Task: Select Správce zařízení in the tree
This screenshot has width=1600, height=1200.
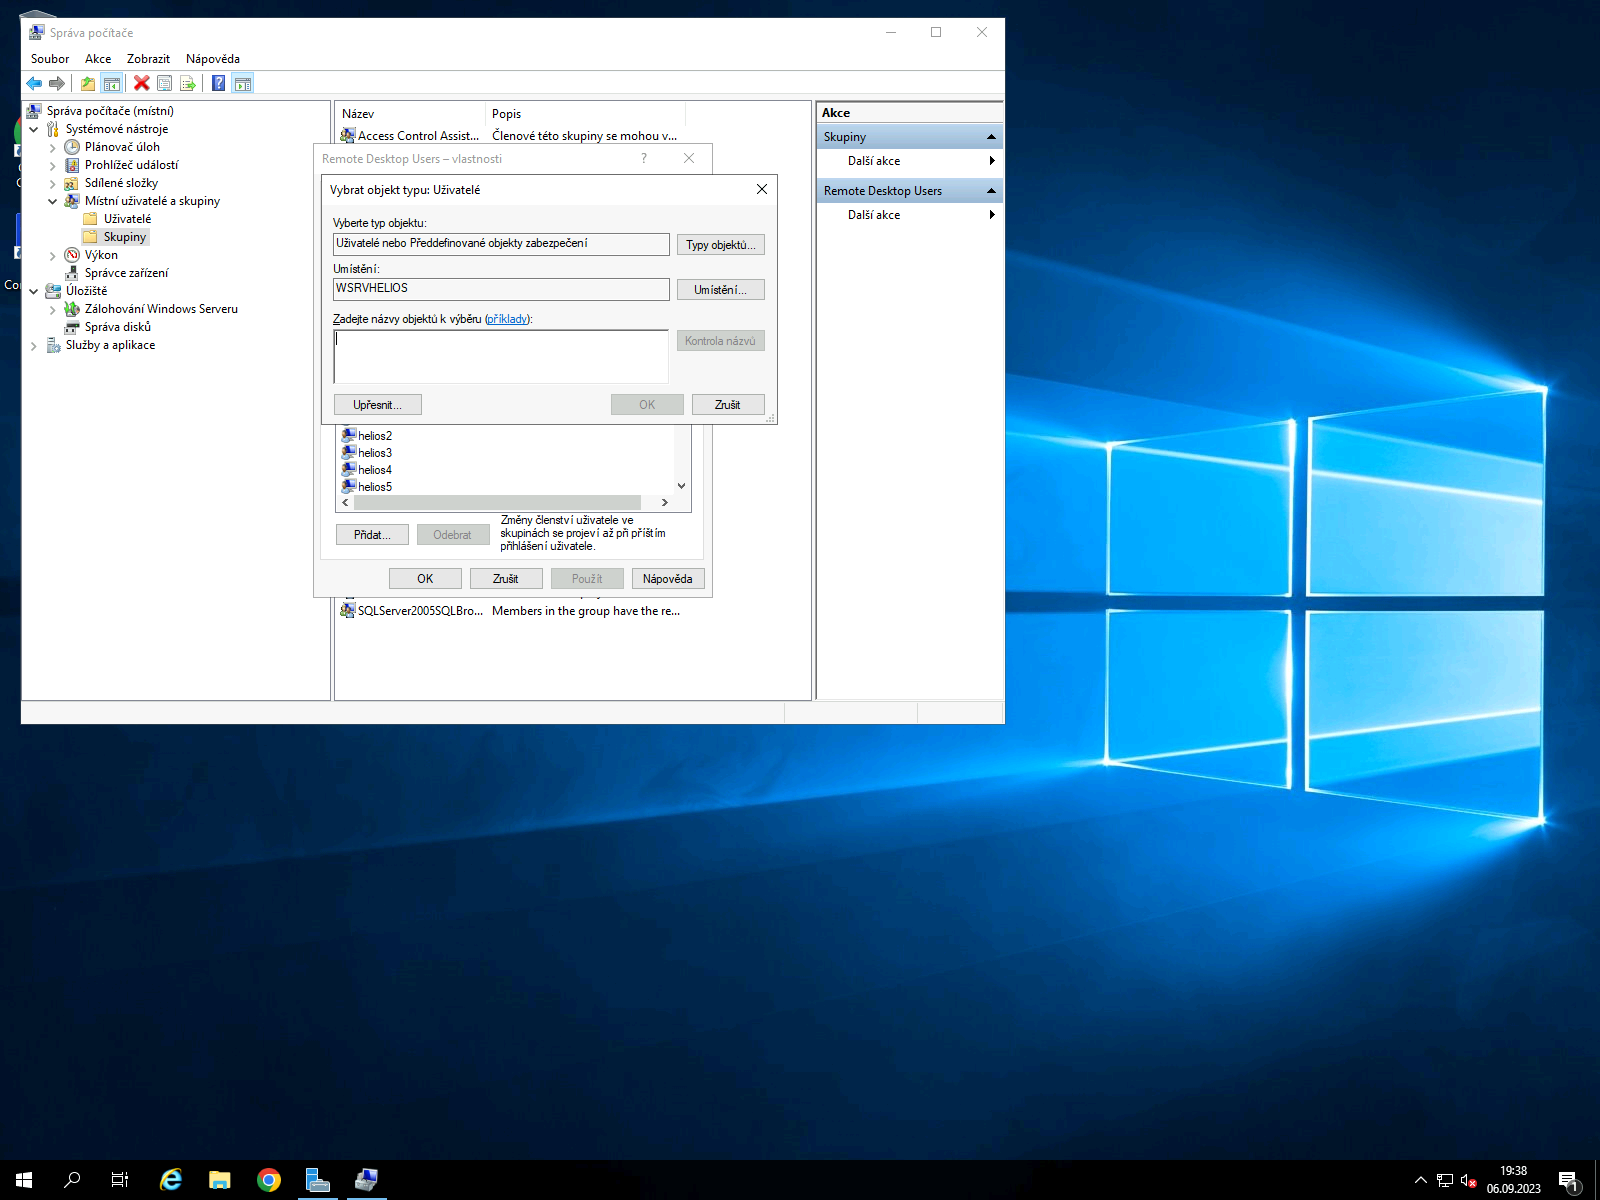Action: coord(126,273)
